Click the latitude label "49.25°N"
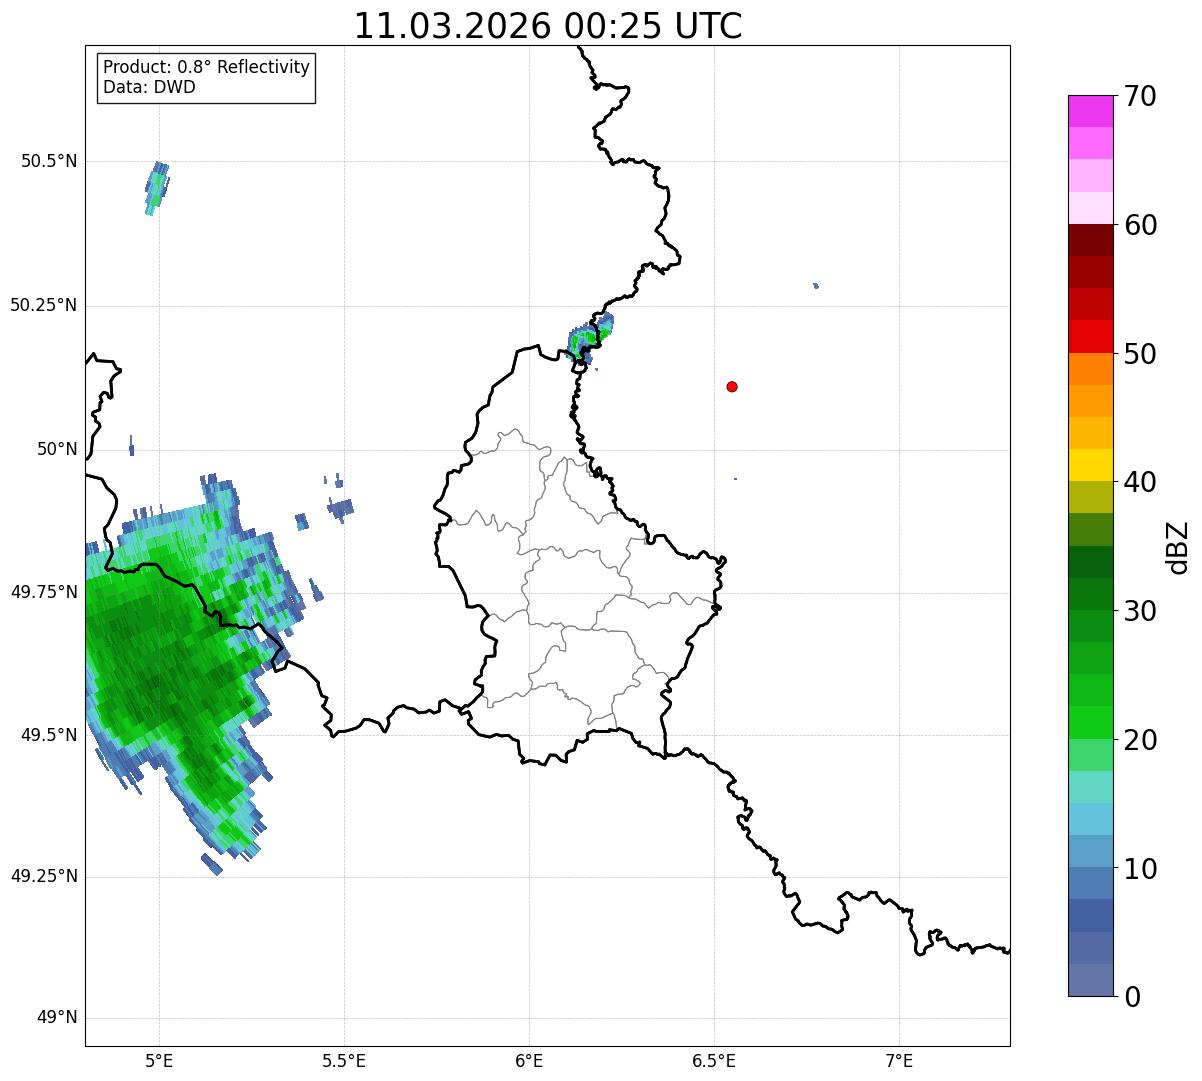Screen dimensions: 1202x1081 44,876
